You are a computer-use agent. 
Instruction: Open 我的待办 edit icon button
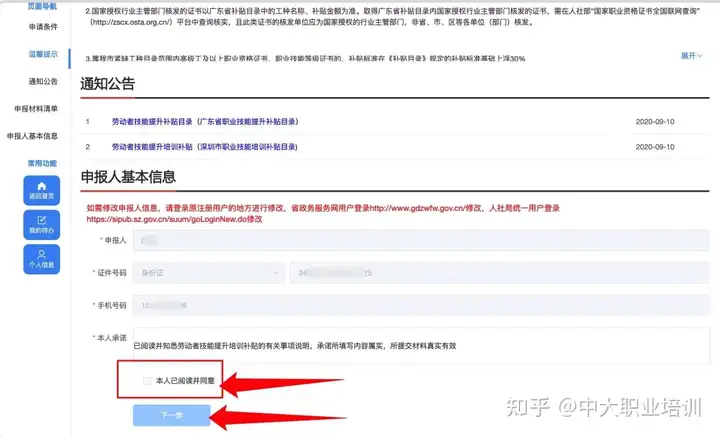pyautogui.click(x=42, y=225)
